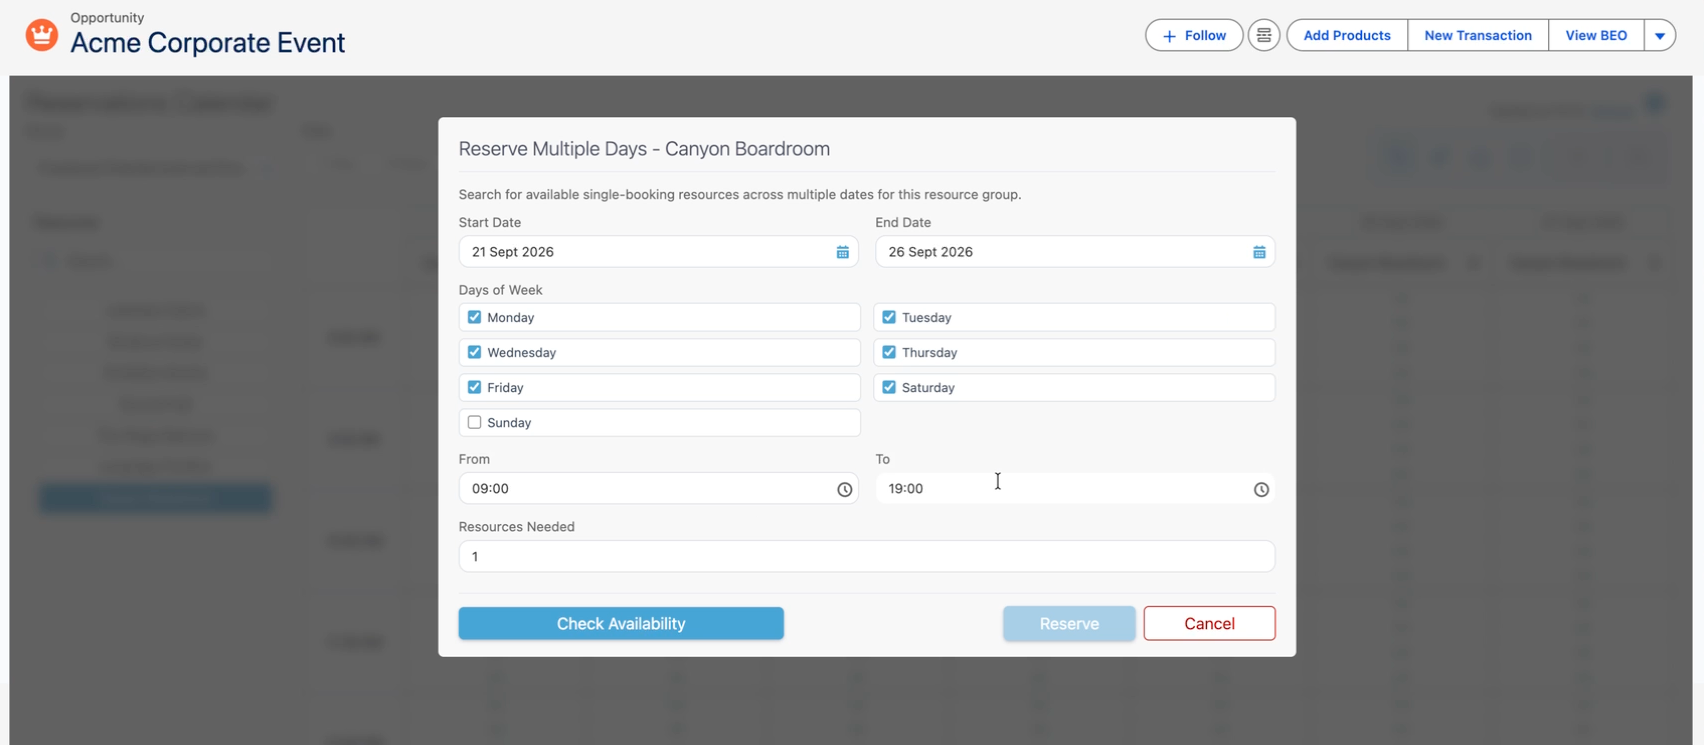Click the list icon beside Follow
Viewport: 1704px width, 745px height.
click(x=1264, y=35)
